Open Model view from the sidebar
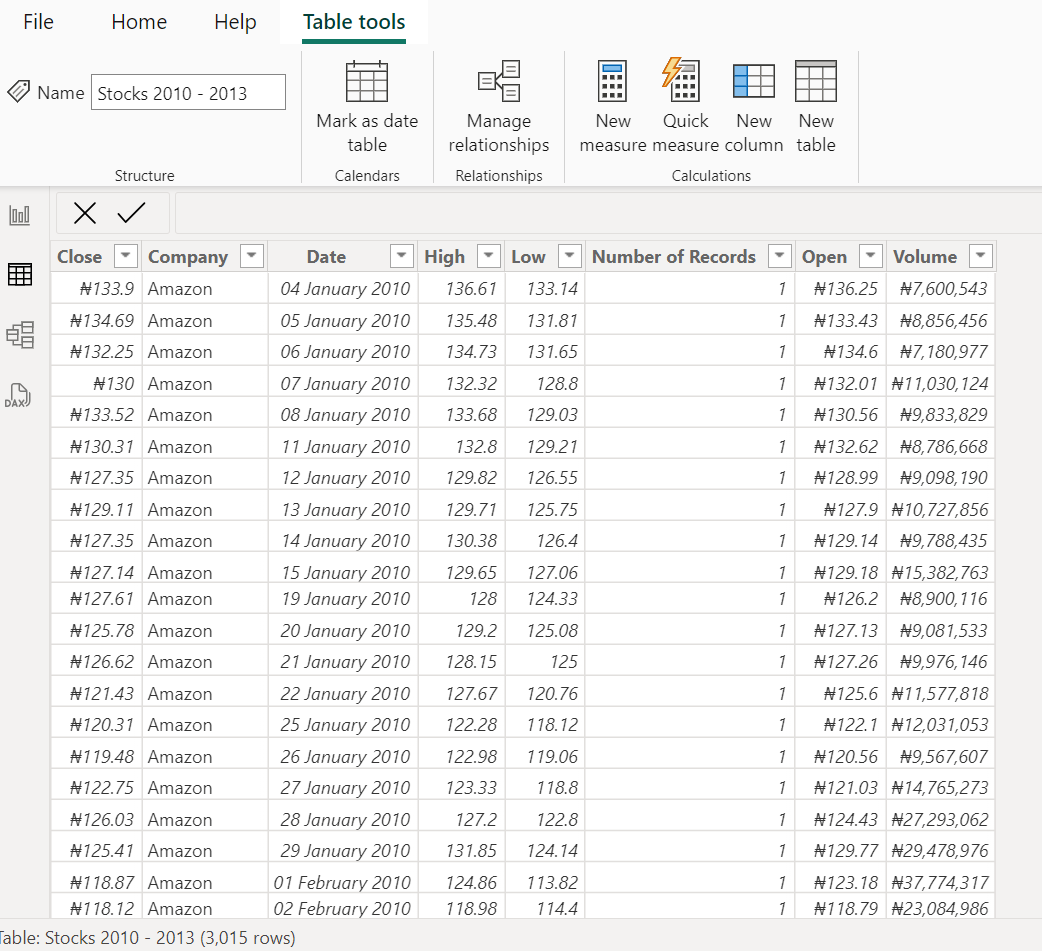The width and height of the screenshot is (1042, 951). coord(19,335)
